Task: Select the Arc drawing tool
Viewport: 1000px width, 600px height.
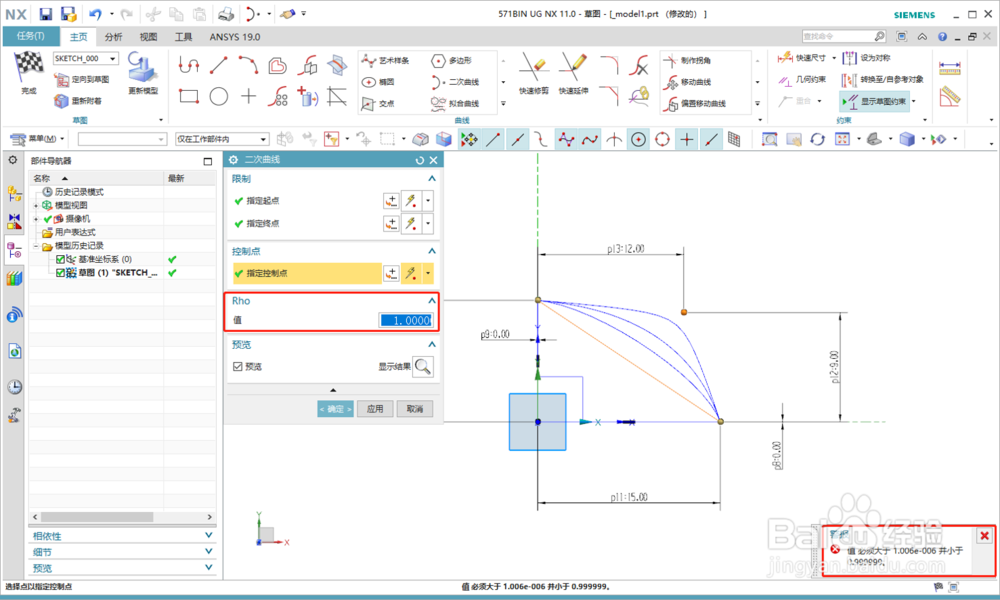Action: coord(248,65)
